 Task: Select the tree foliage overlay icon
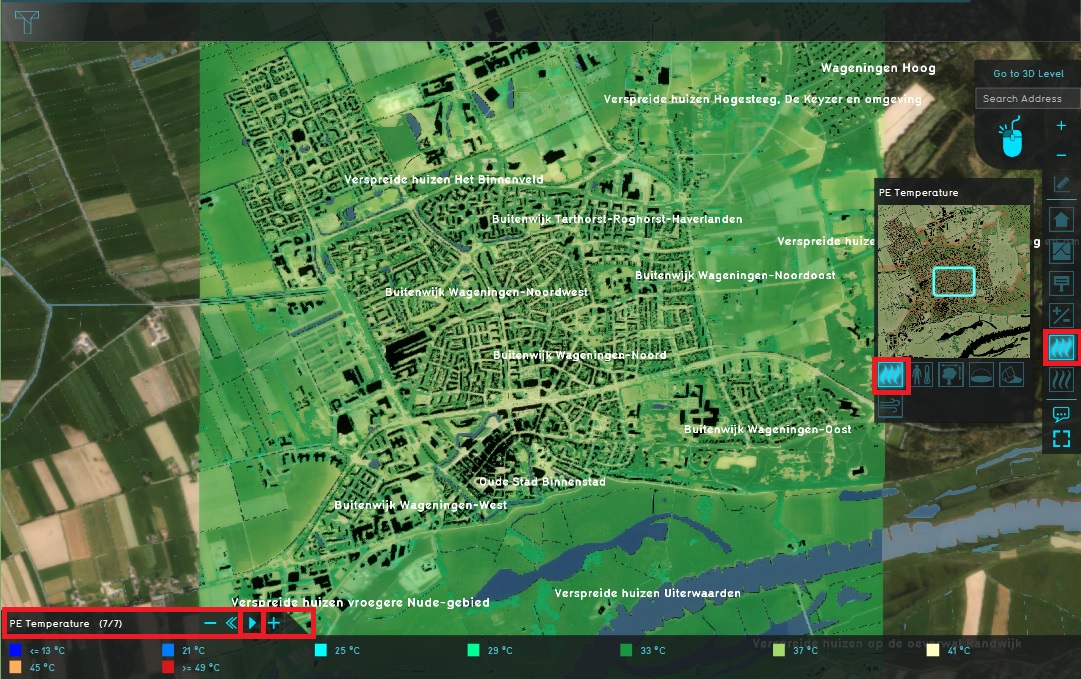click(x=951, y=375)
